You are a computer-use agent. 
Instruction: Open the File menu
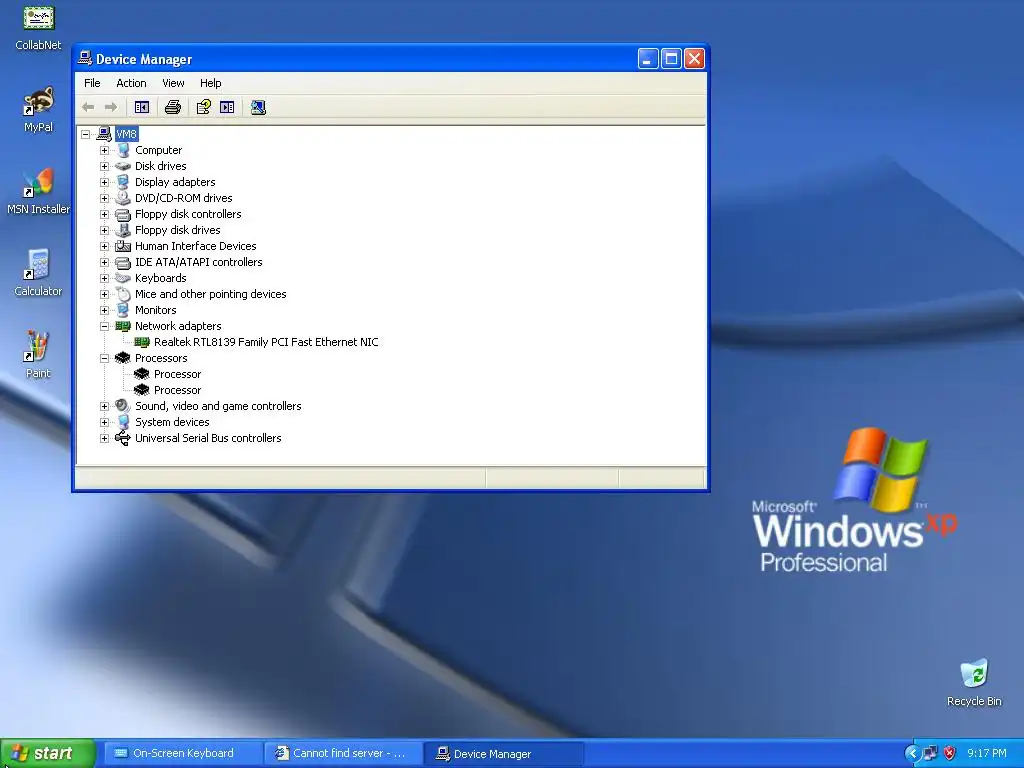pyautogui.click(x=92, y=83)
